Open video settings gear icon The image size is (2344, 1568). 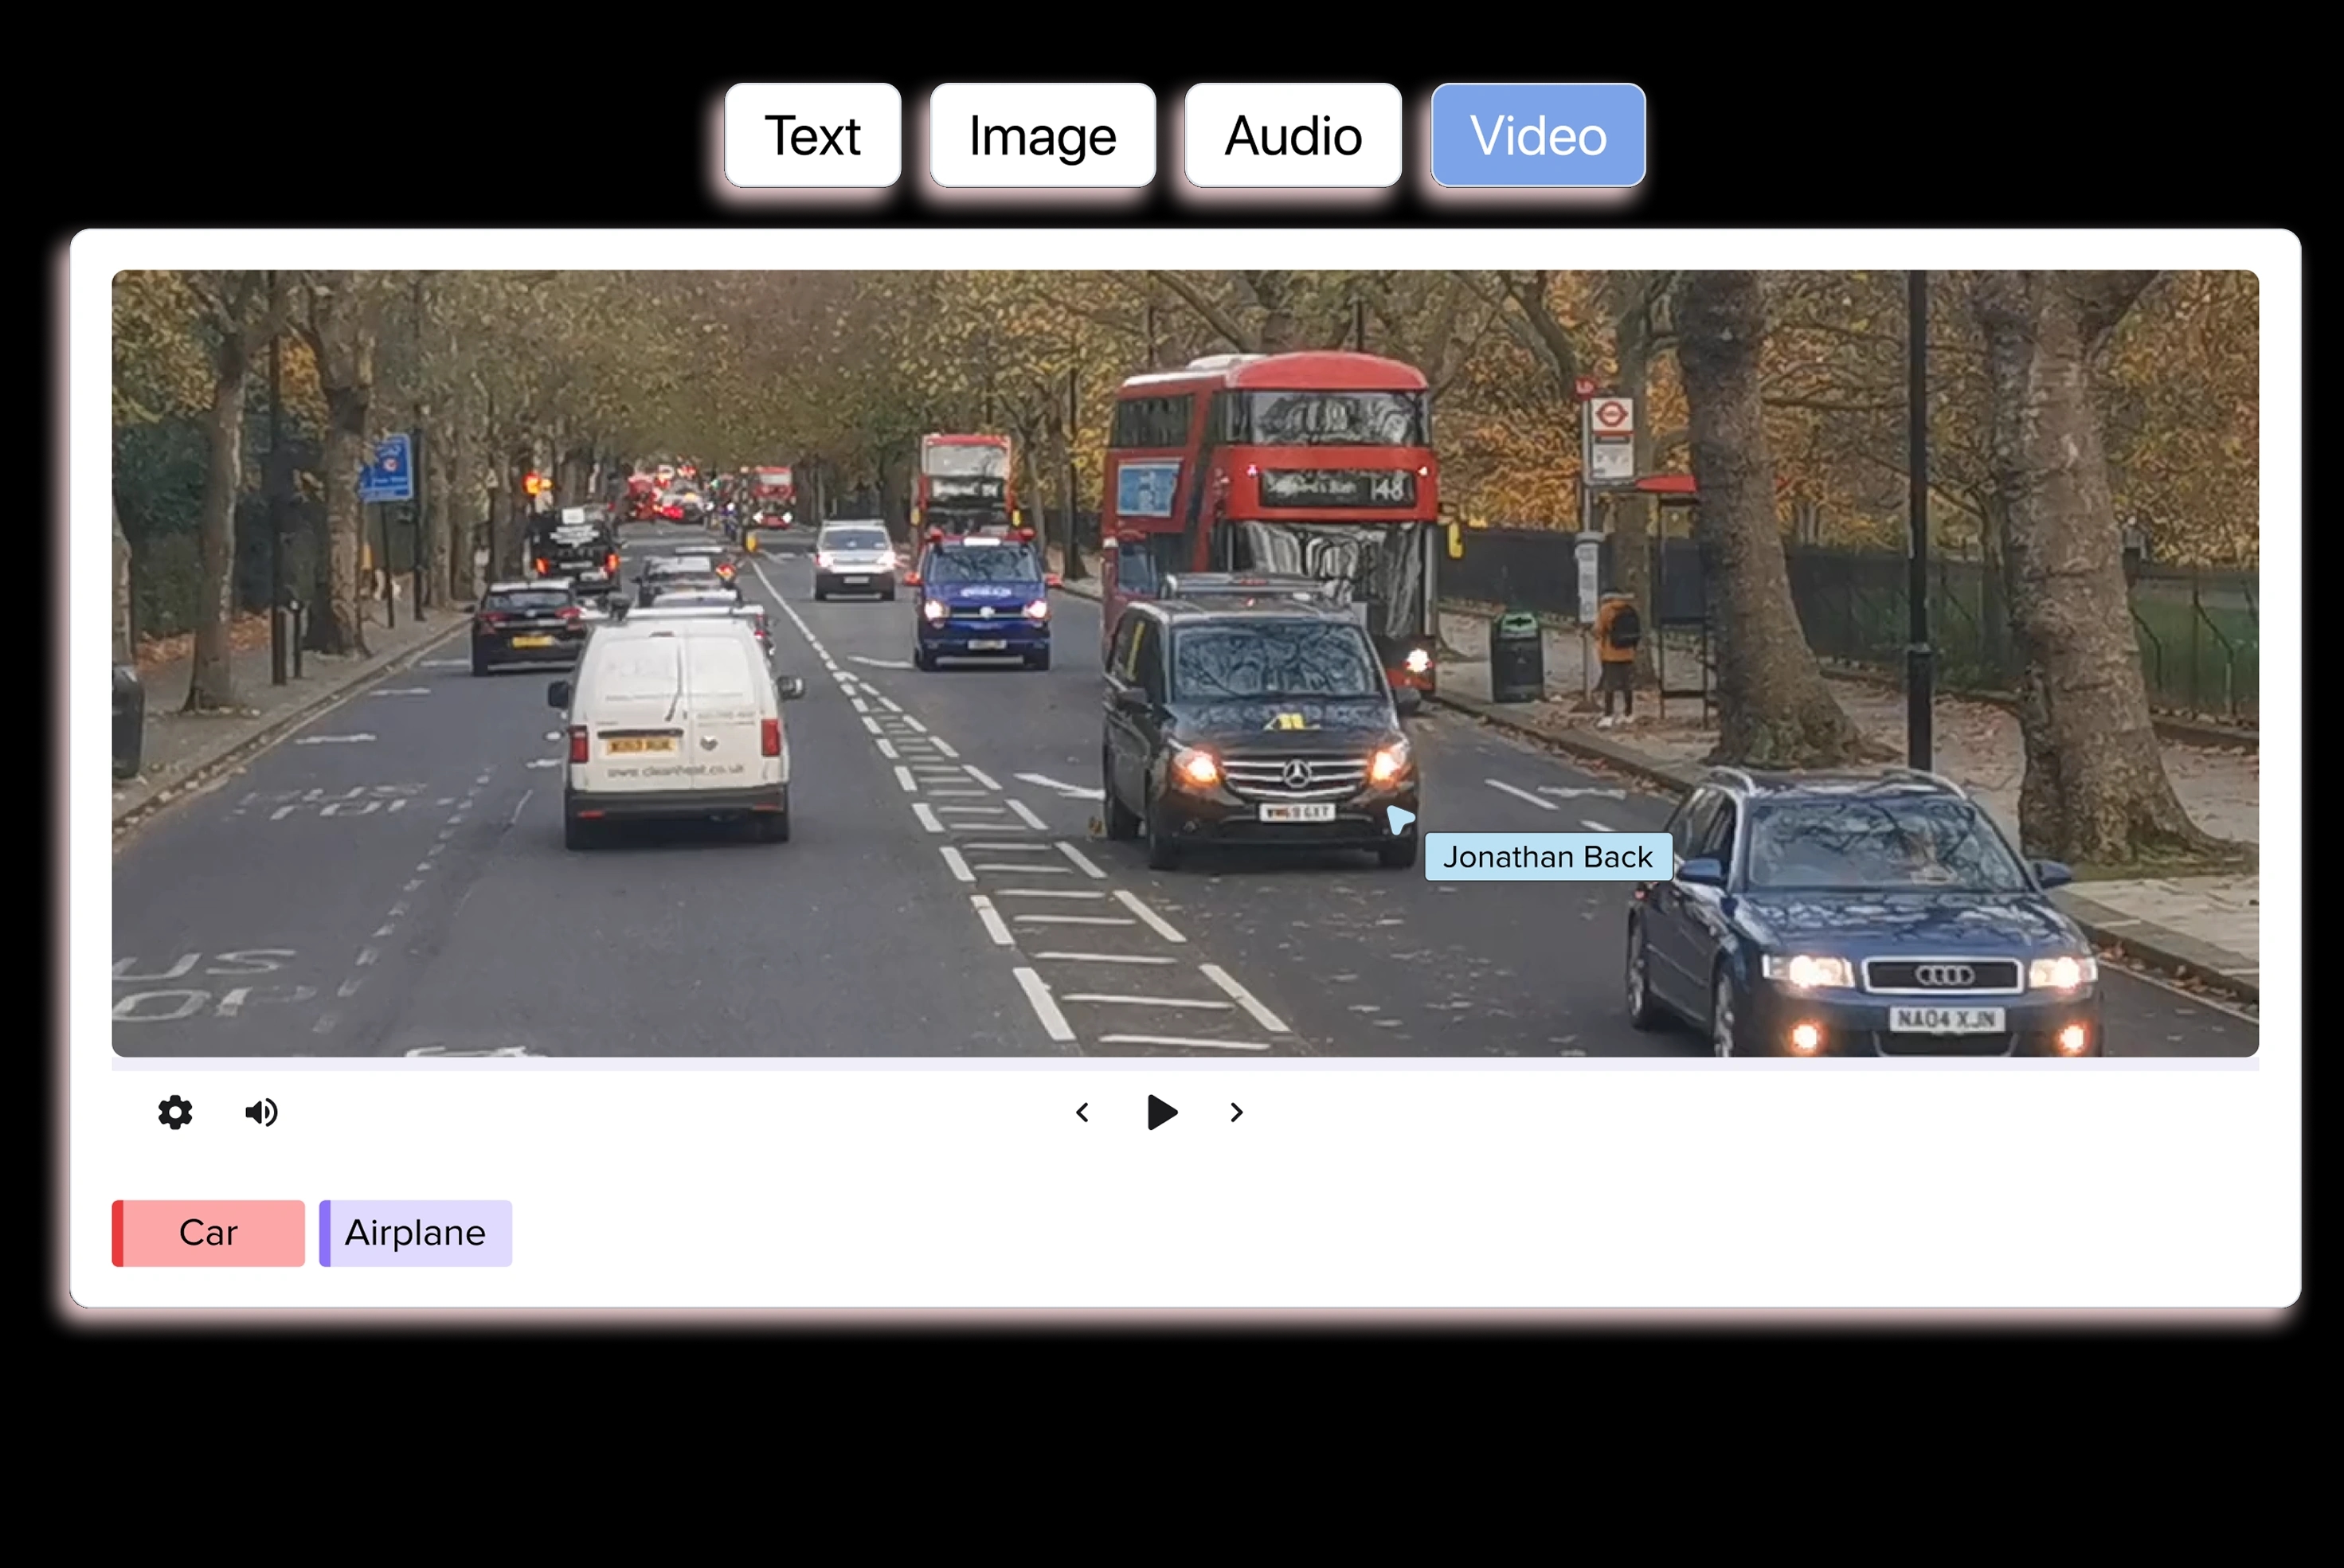point(175,1112)
